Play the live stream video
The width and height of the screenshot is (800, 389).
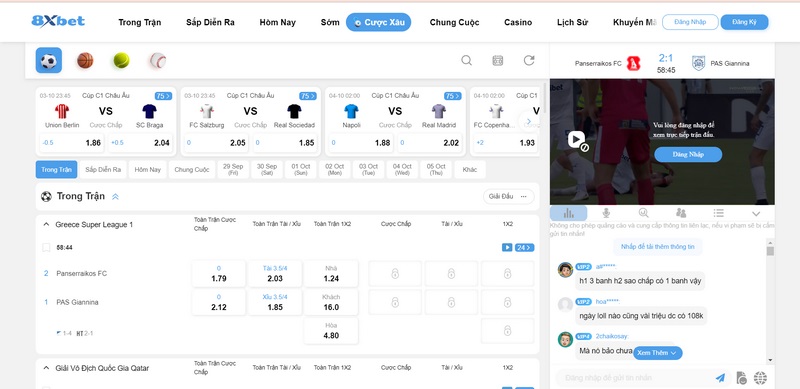[577, 139]
